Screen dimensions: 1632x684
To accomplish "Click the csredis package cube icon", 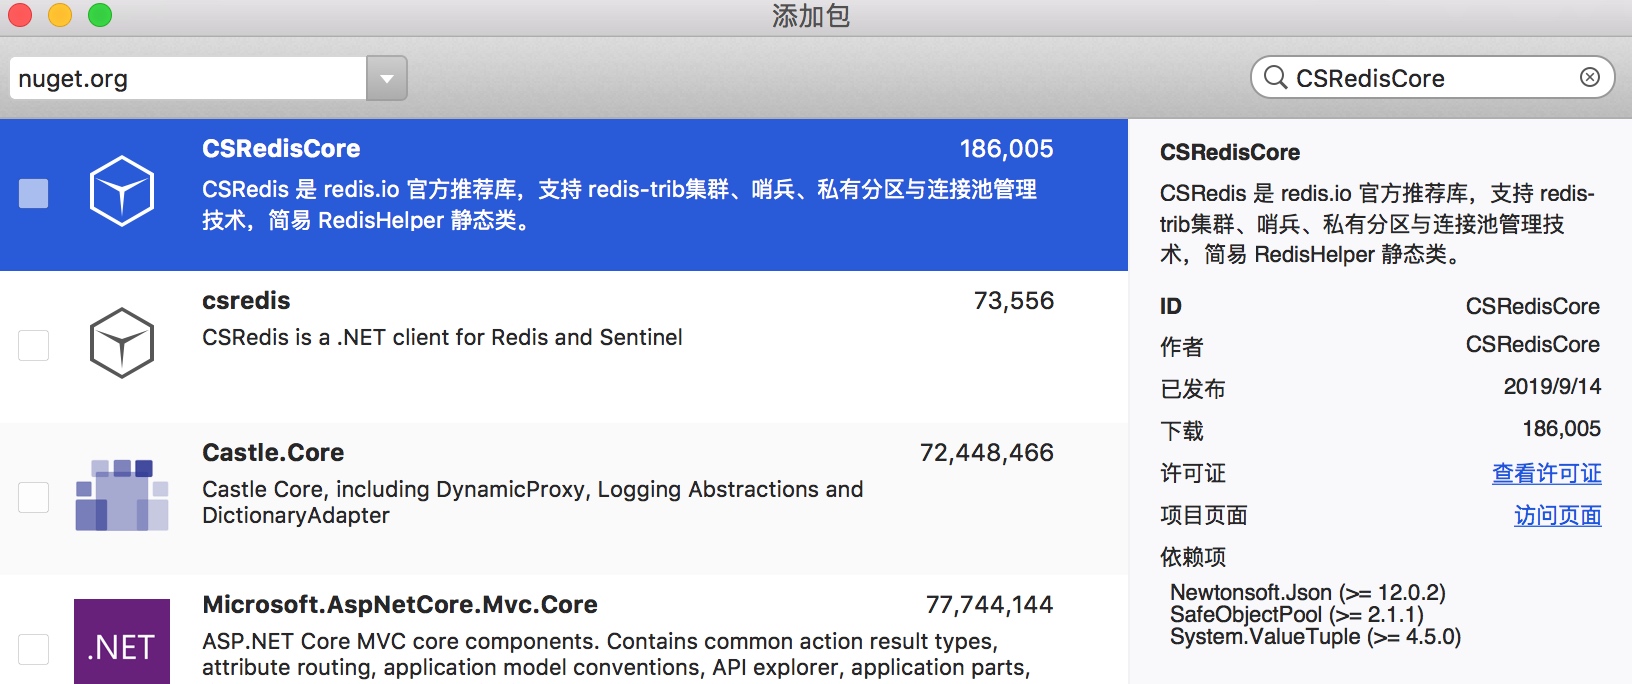I will pyautogui.click(x=122, y=343).
